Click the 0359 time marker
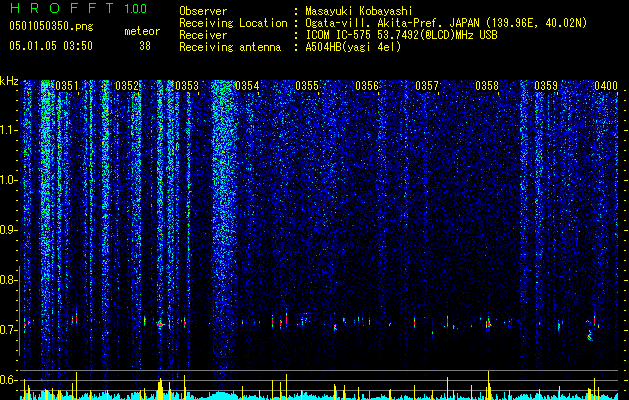 pyautogui.click(x=546, y=86)
